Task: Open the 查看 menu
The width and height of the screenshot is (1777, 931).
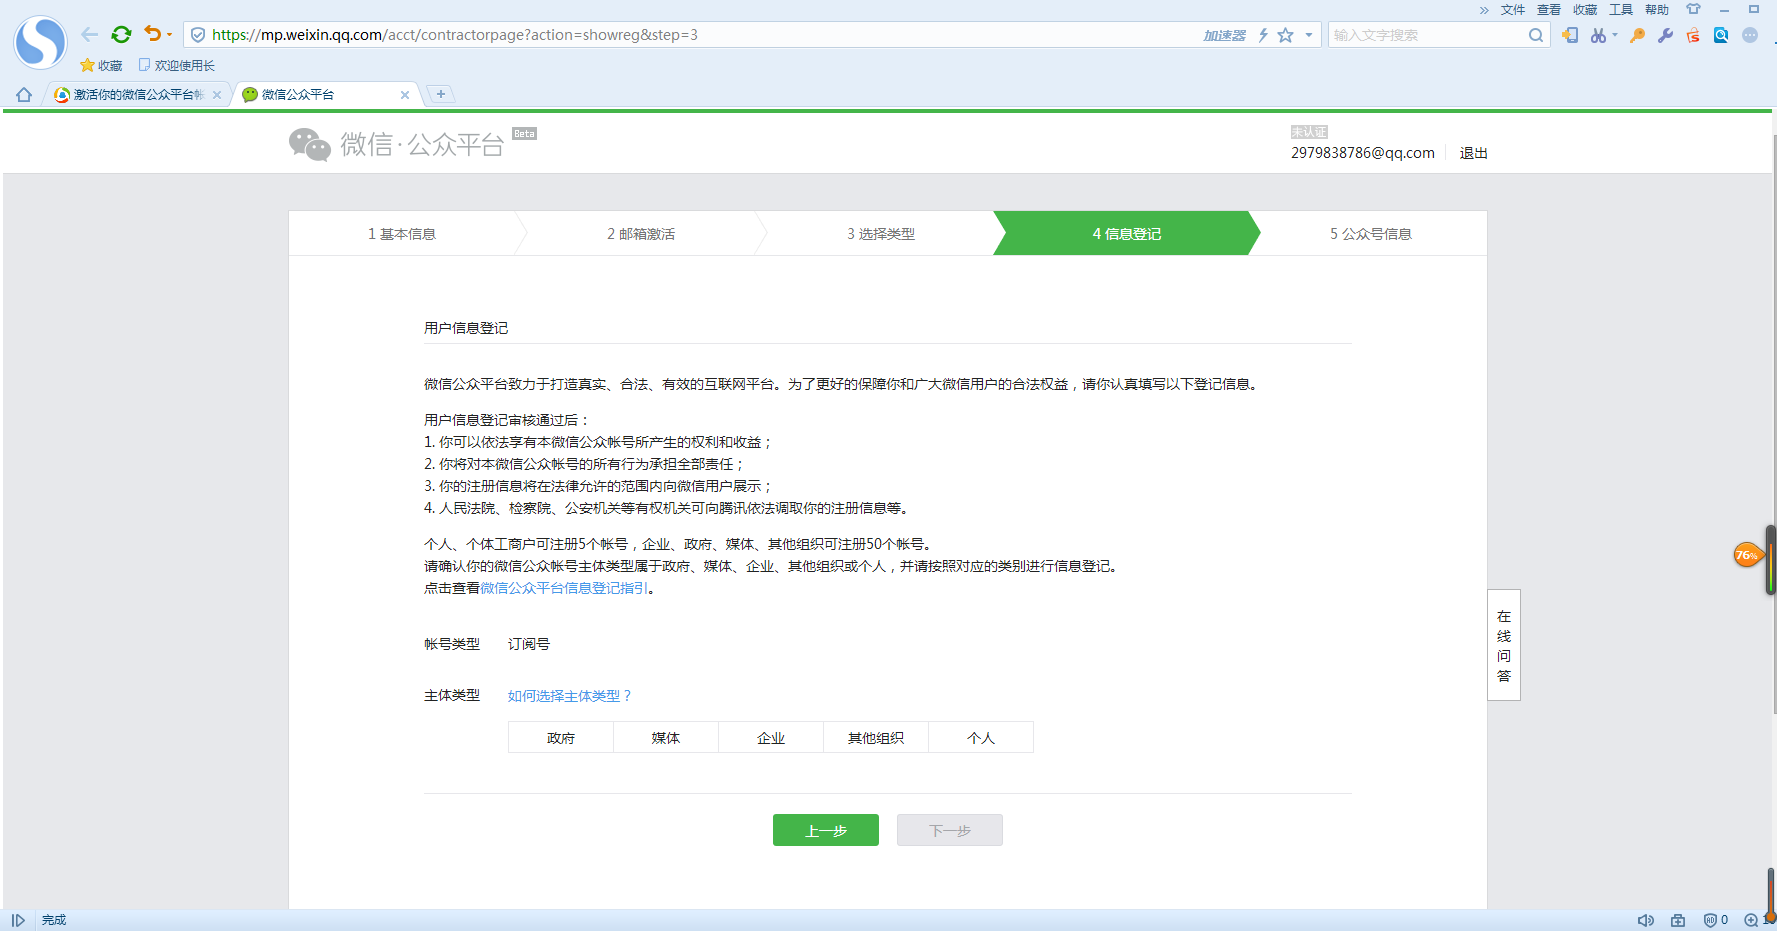Action: (x=1549, y=10)
